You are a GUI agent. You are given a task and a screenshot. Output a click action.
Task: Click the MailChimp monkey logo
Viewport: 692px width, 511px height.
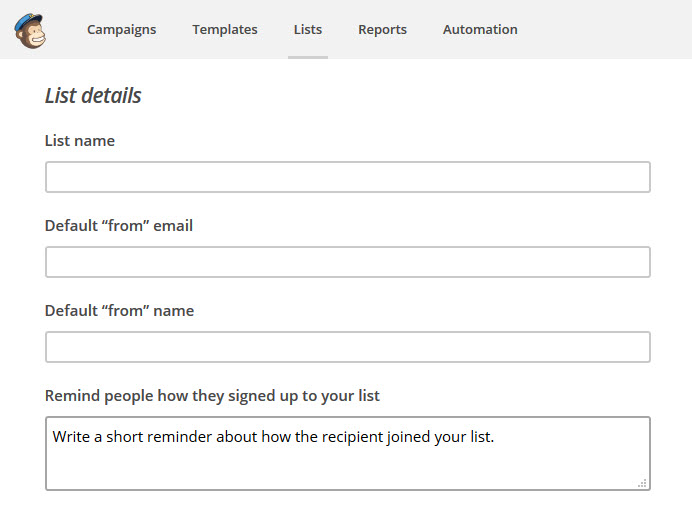[30, 30]
